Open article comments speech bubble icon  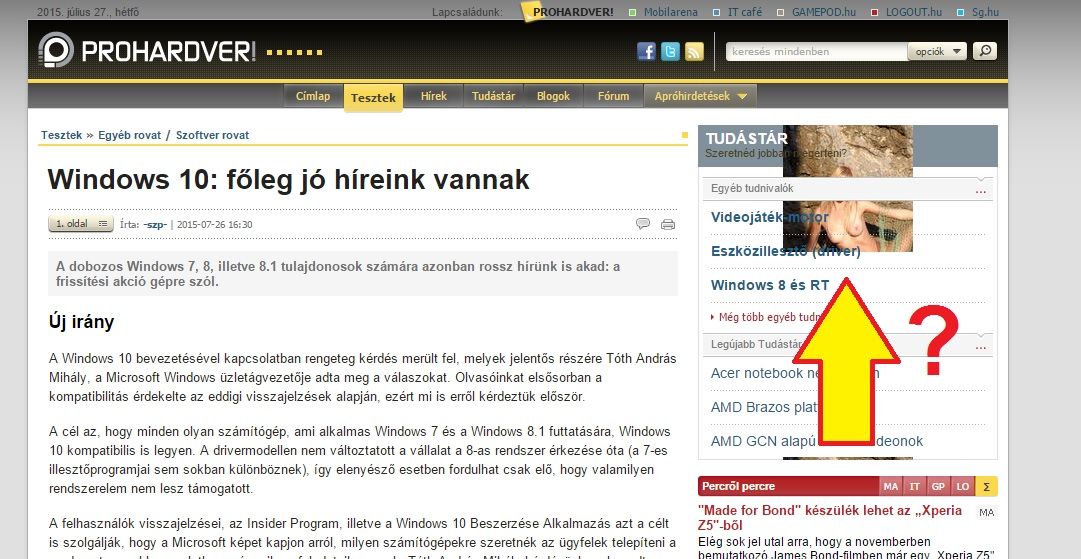coord(643,223)
